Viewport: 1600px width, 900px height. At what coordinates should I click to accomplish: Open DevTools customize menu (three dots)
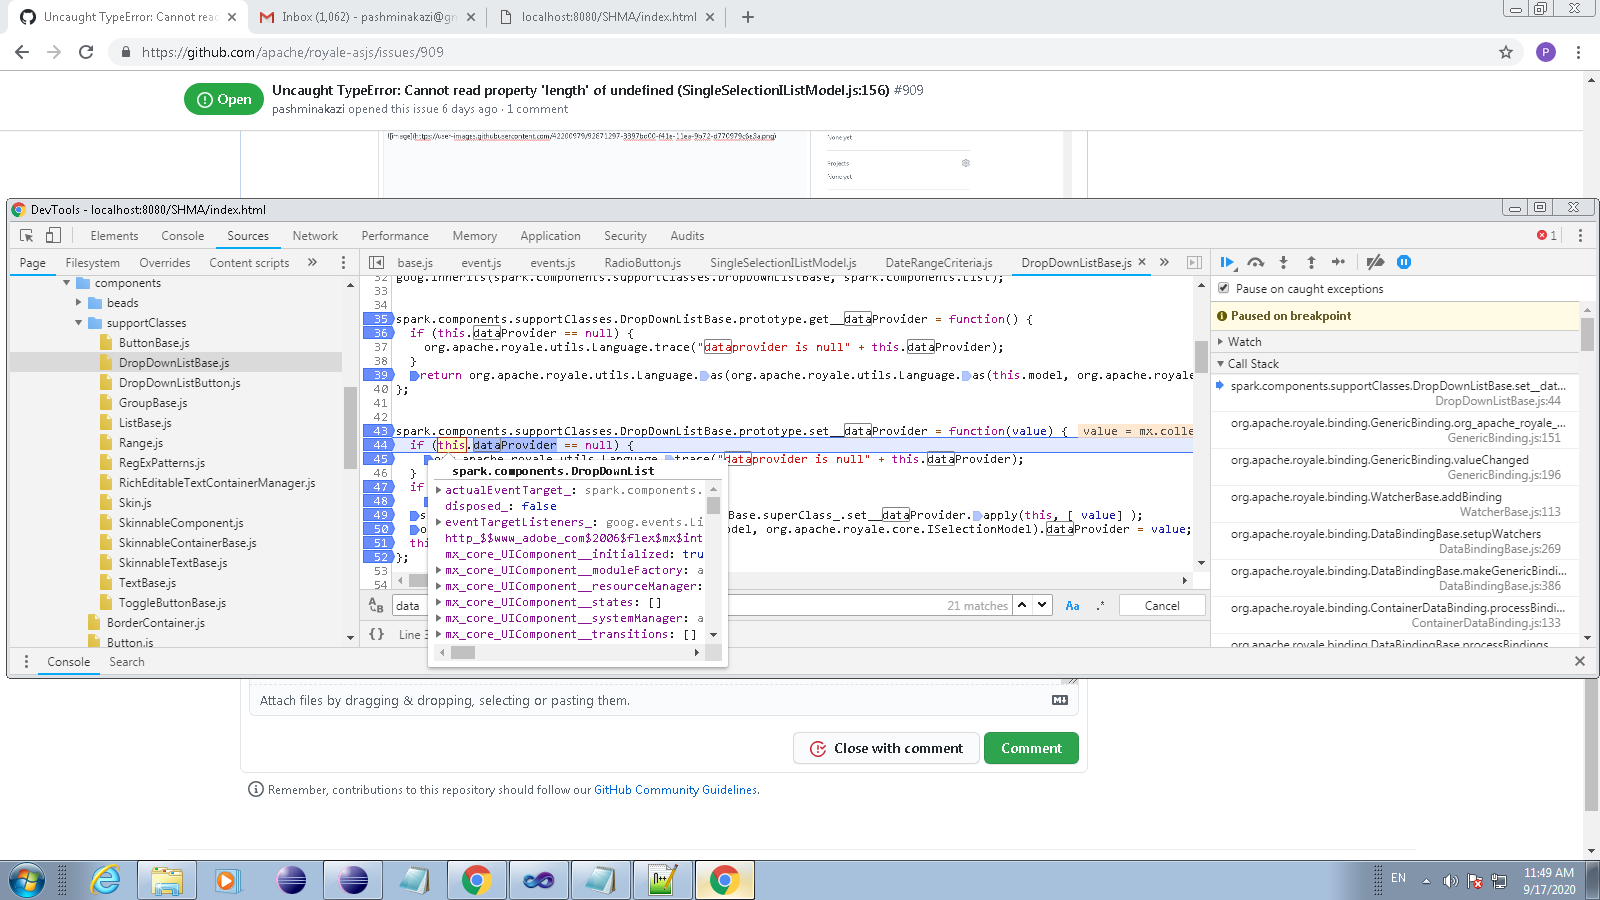click(1580, 236)
